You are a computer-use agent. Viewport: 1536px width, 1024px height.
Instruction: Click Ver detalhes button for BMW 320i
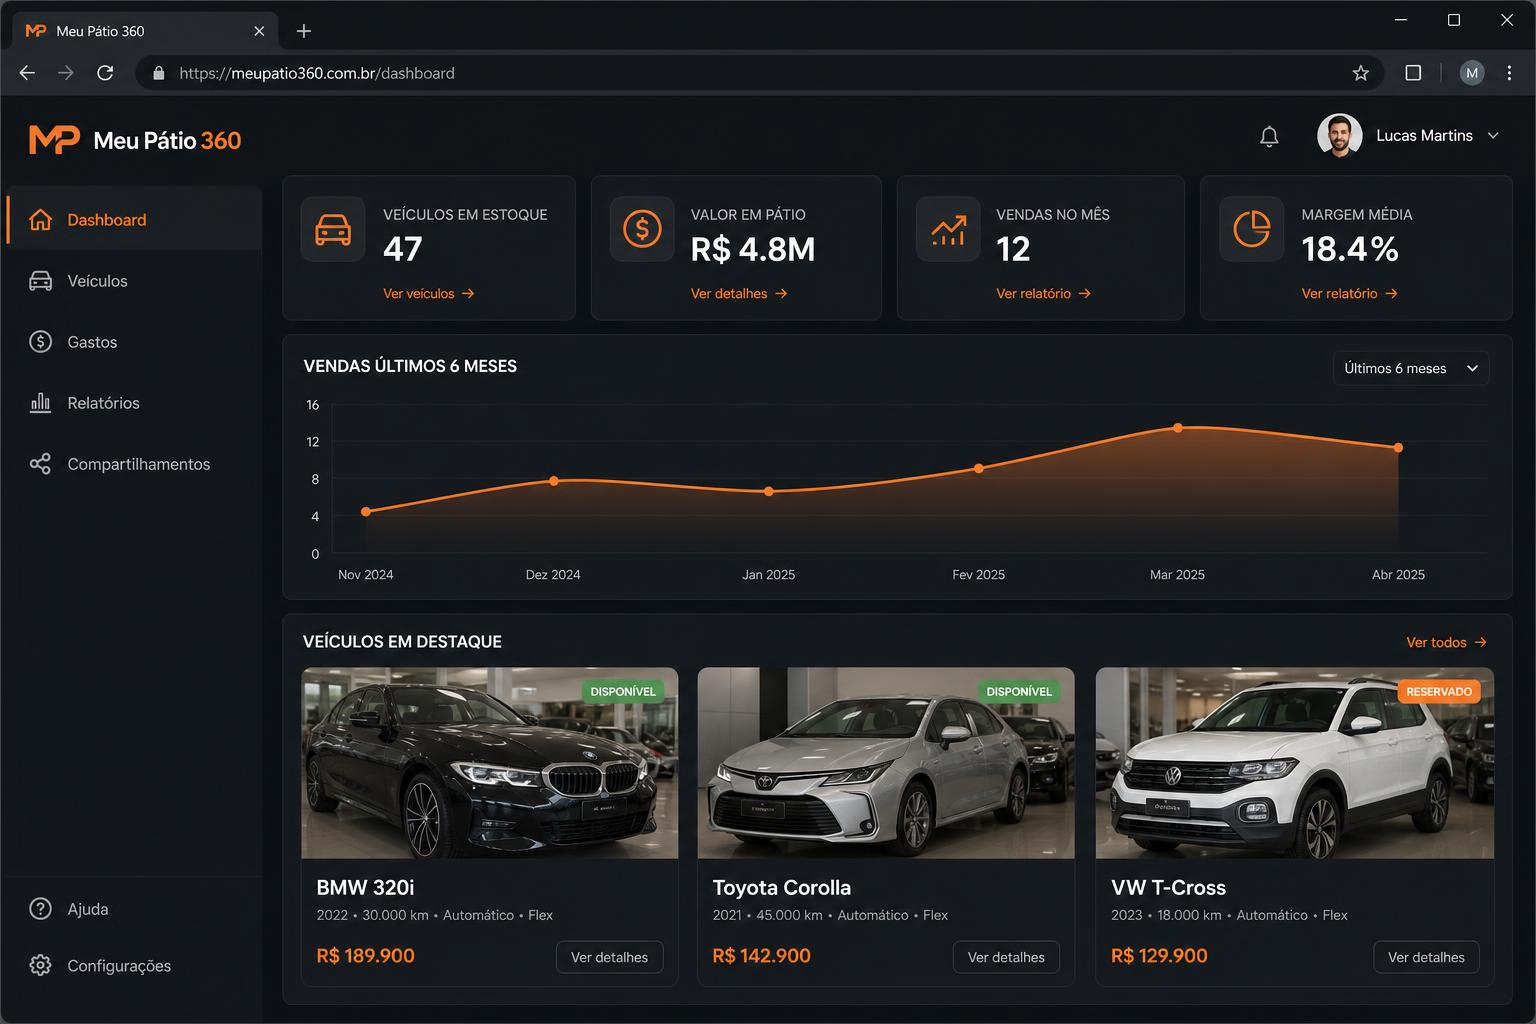click(x=609, y=957)
